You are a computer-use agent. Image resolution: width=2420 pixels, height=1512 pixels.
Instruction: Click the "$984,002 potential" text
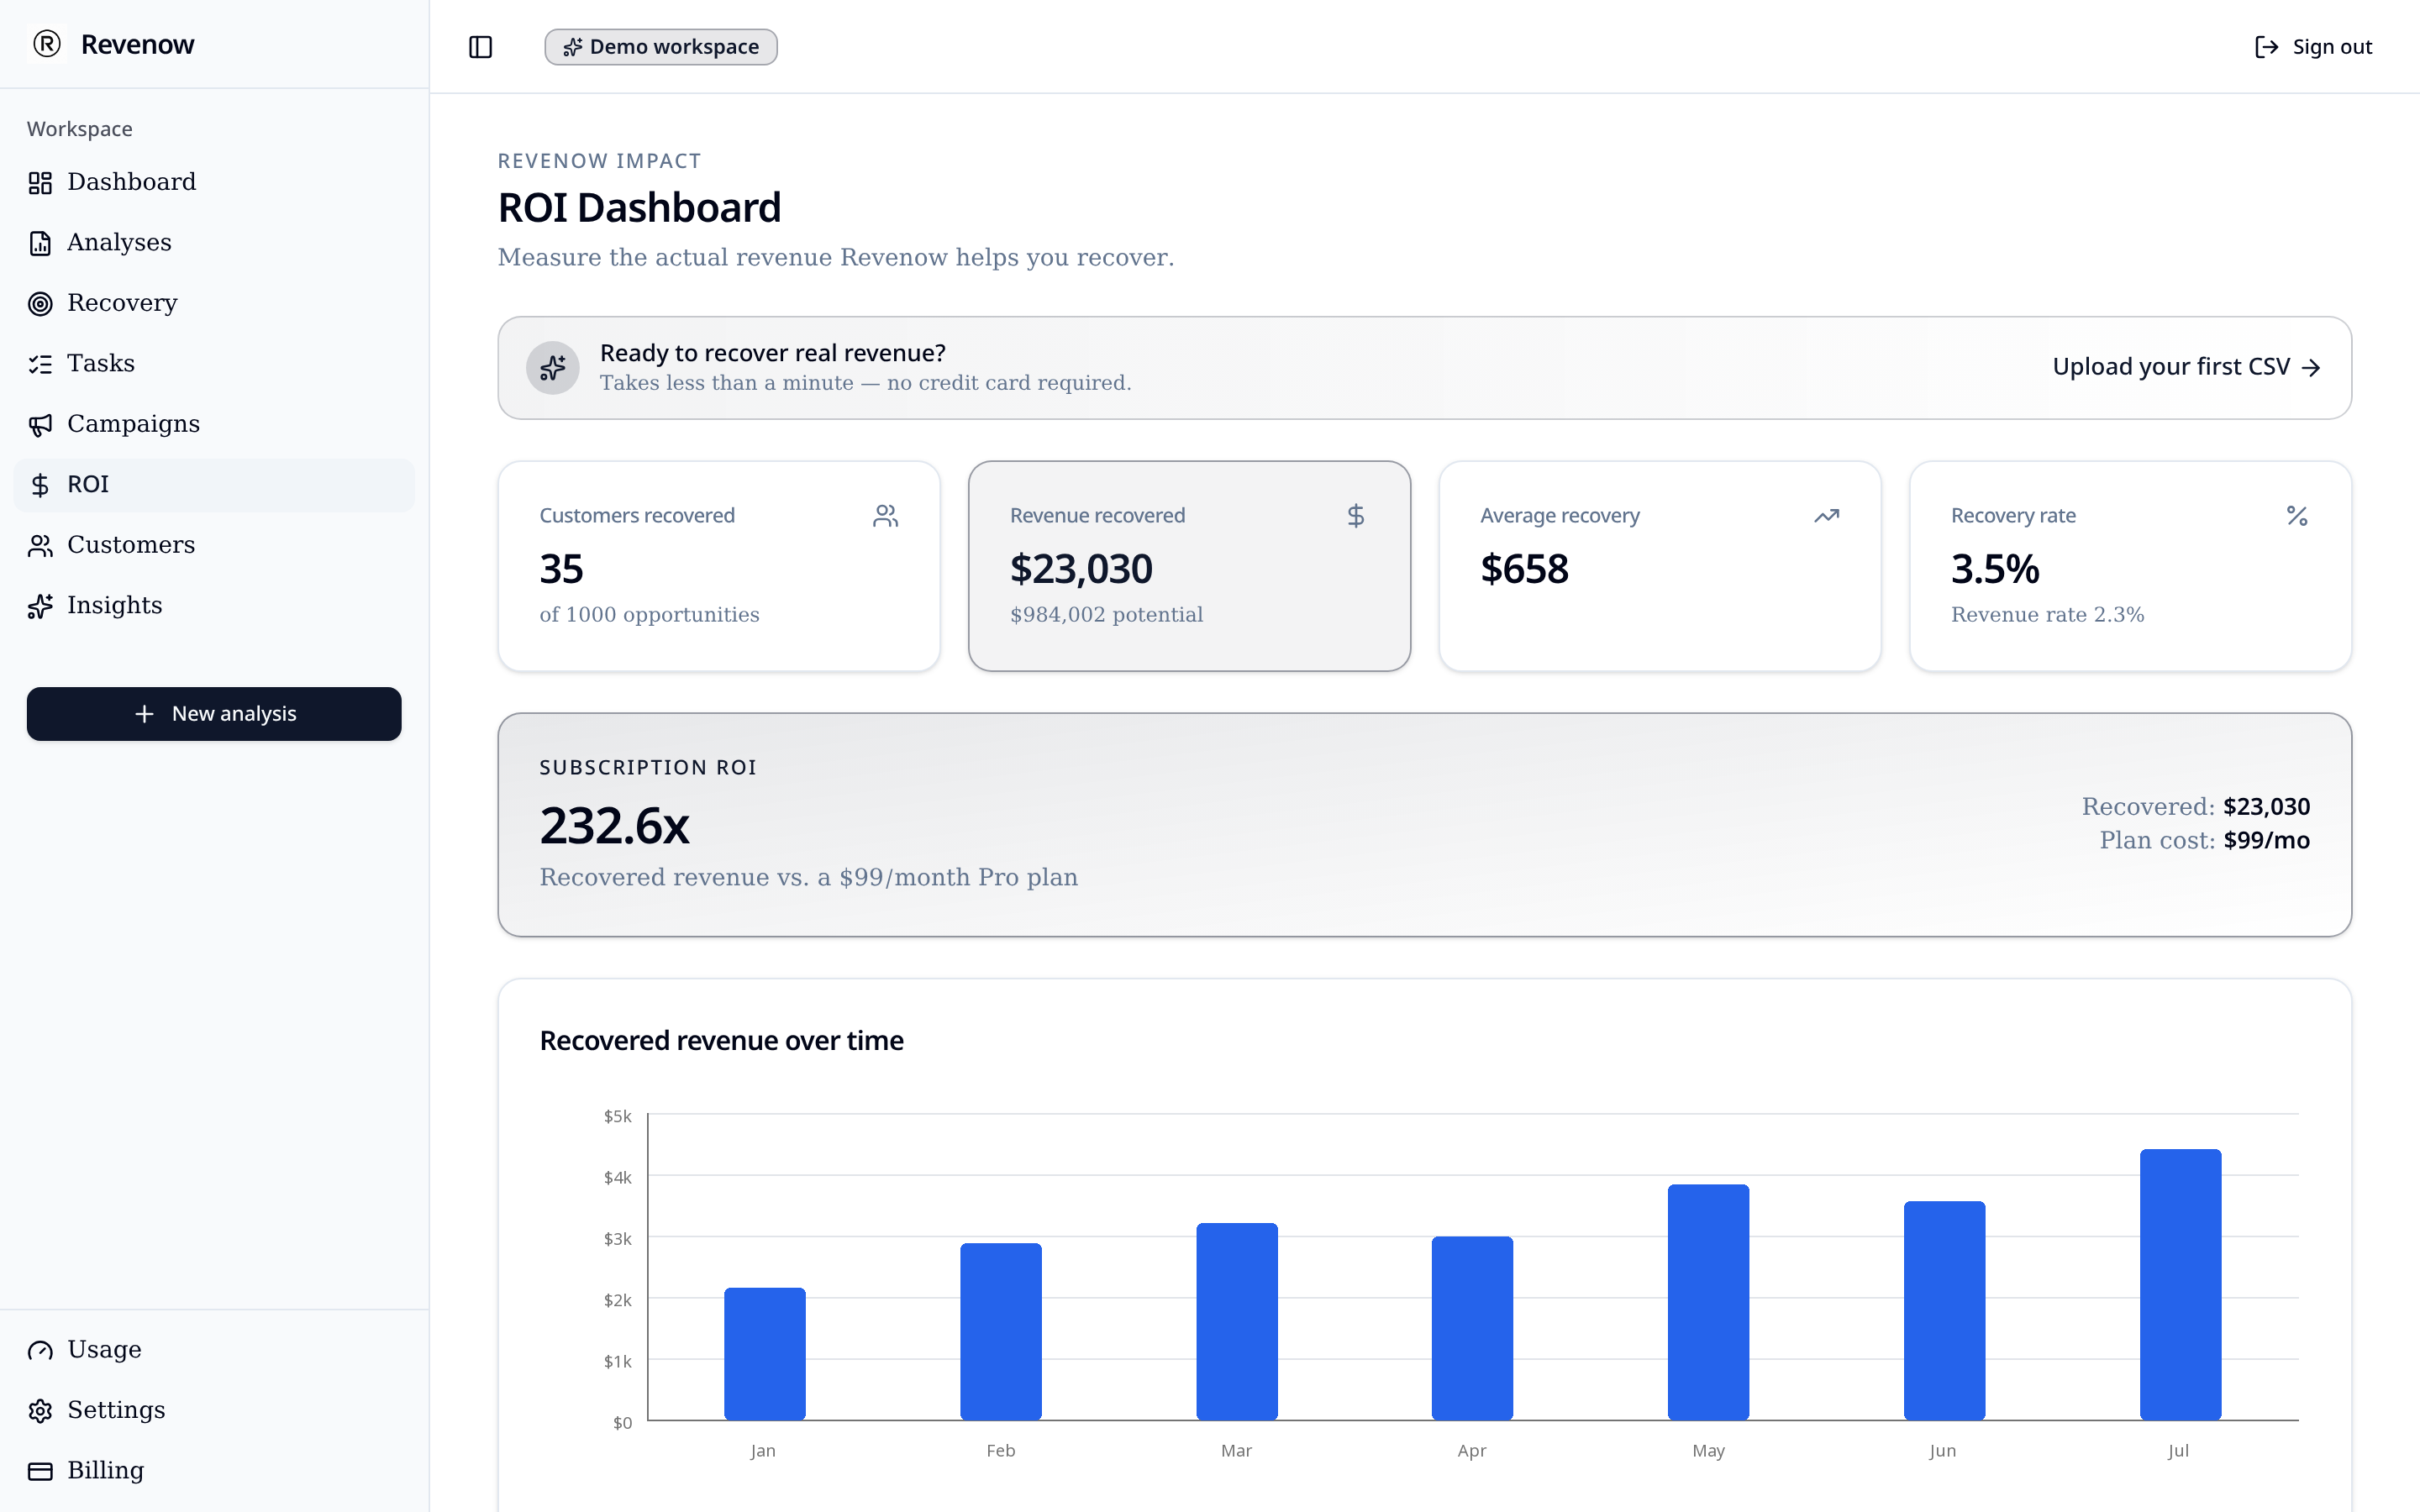pyautogui.click(x=1106, y=615)
